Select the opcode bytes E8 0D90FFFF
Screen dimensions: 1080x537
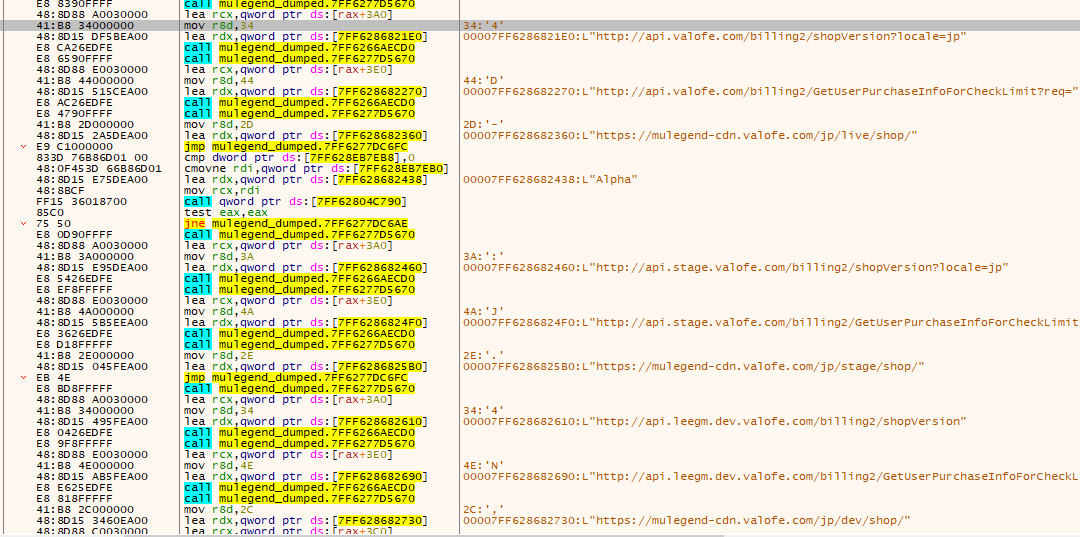pyautogui.click(x=74, y=235)
